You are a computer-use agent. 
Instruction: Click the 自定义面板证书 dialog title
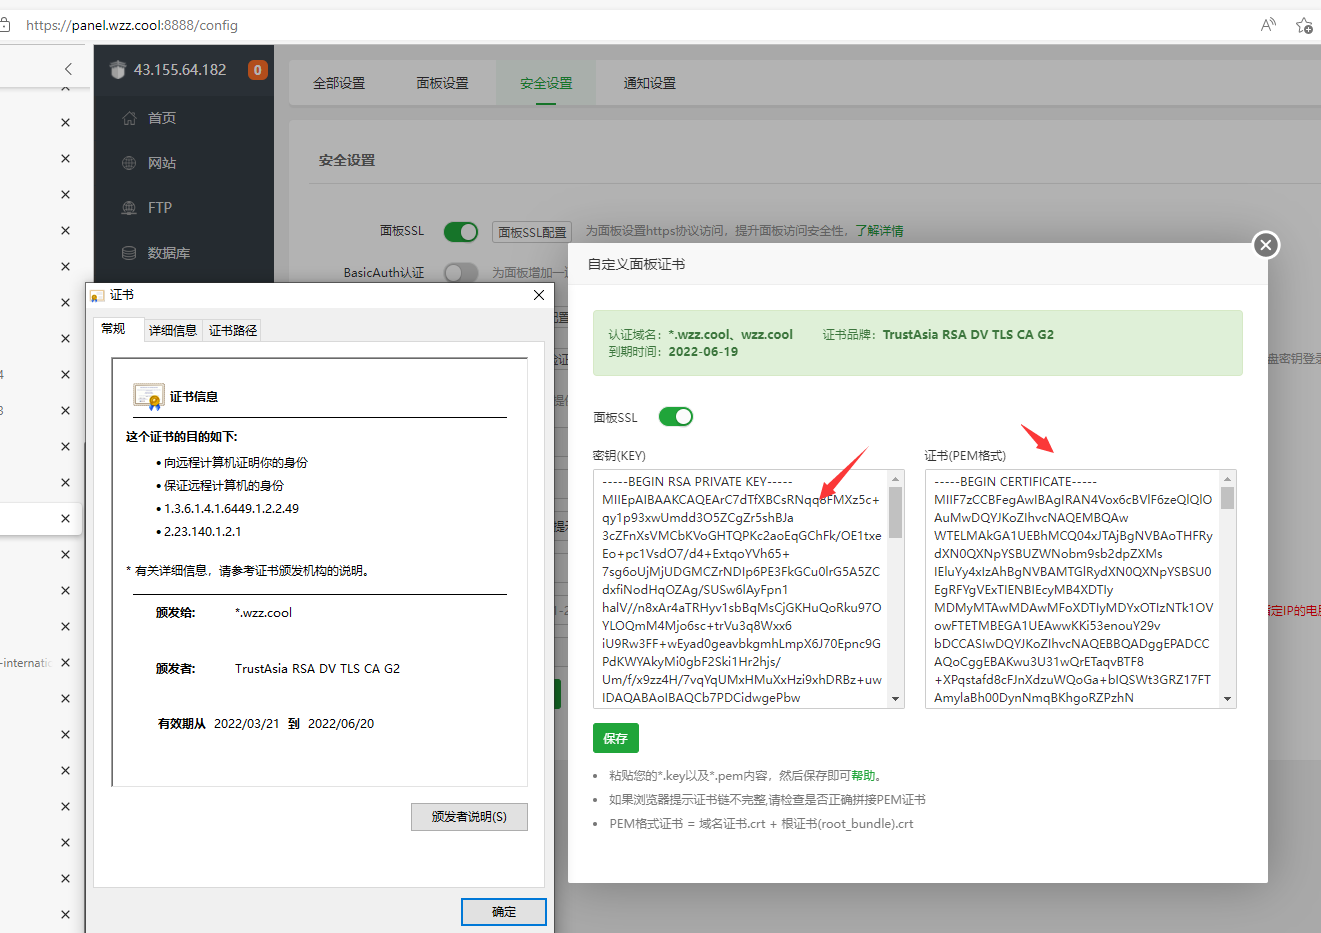637,264
